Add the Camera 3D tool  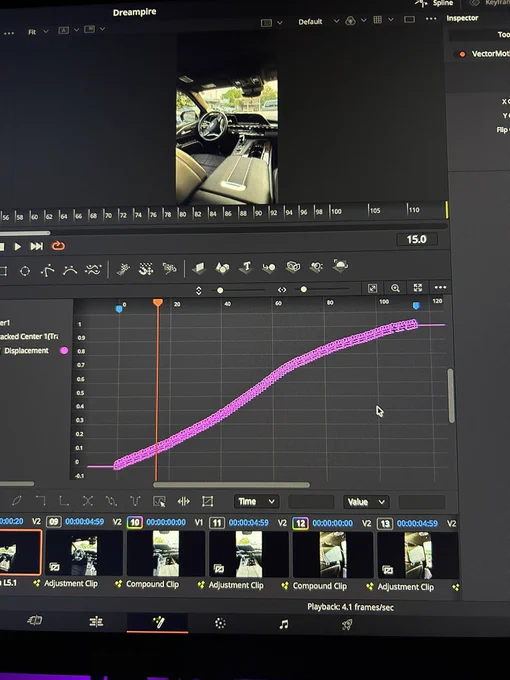(x=293, y=267)
